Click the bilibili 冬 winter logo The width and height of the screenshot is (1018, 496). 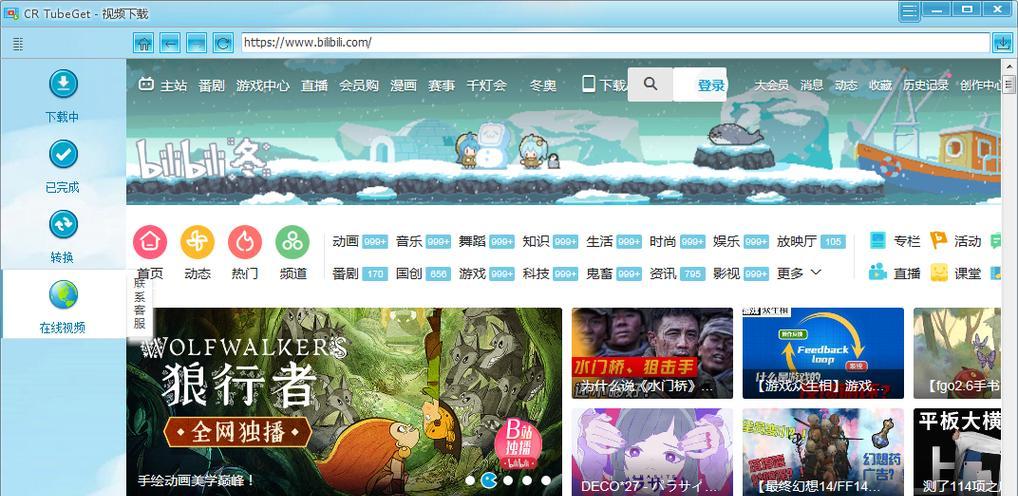point(203,158)
